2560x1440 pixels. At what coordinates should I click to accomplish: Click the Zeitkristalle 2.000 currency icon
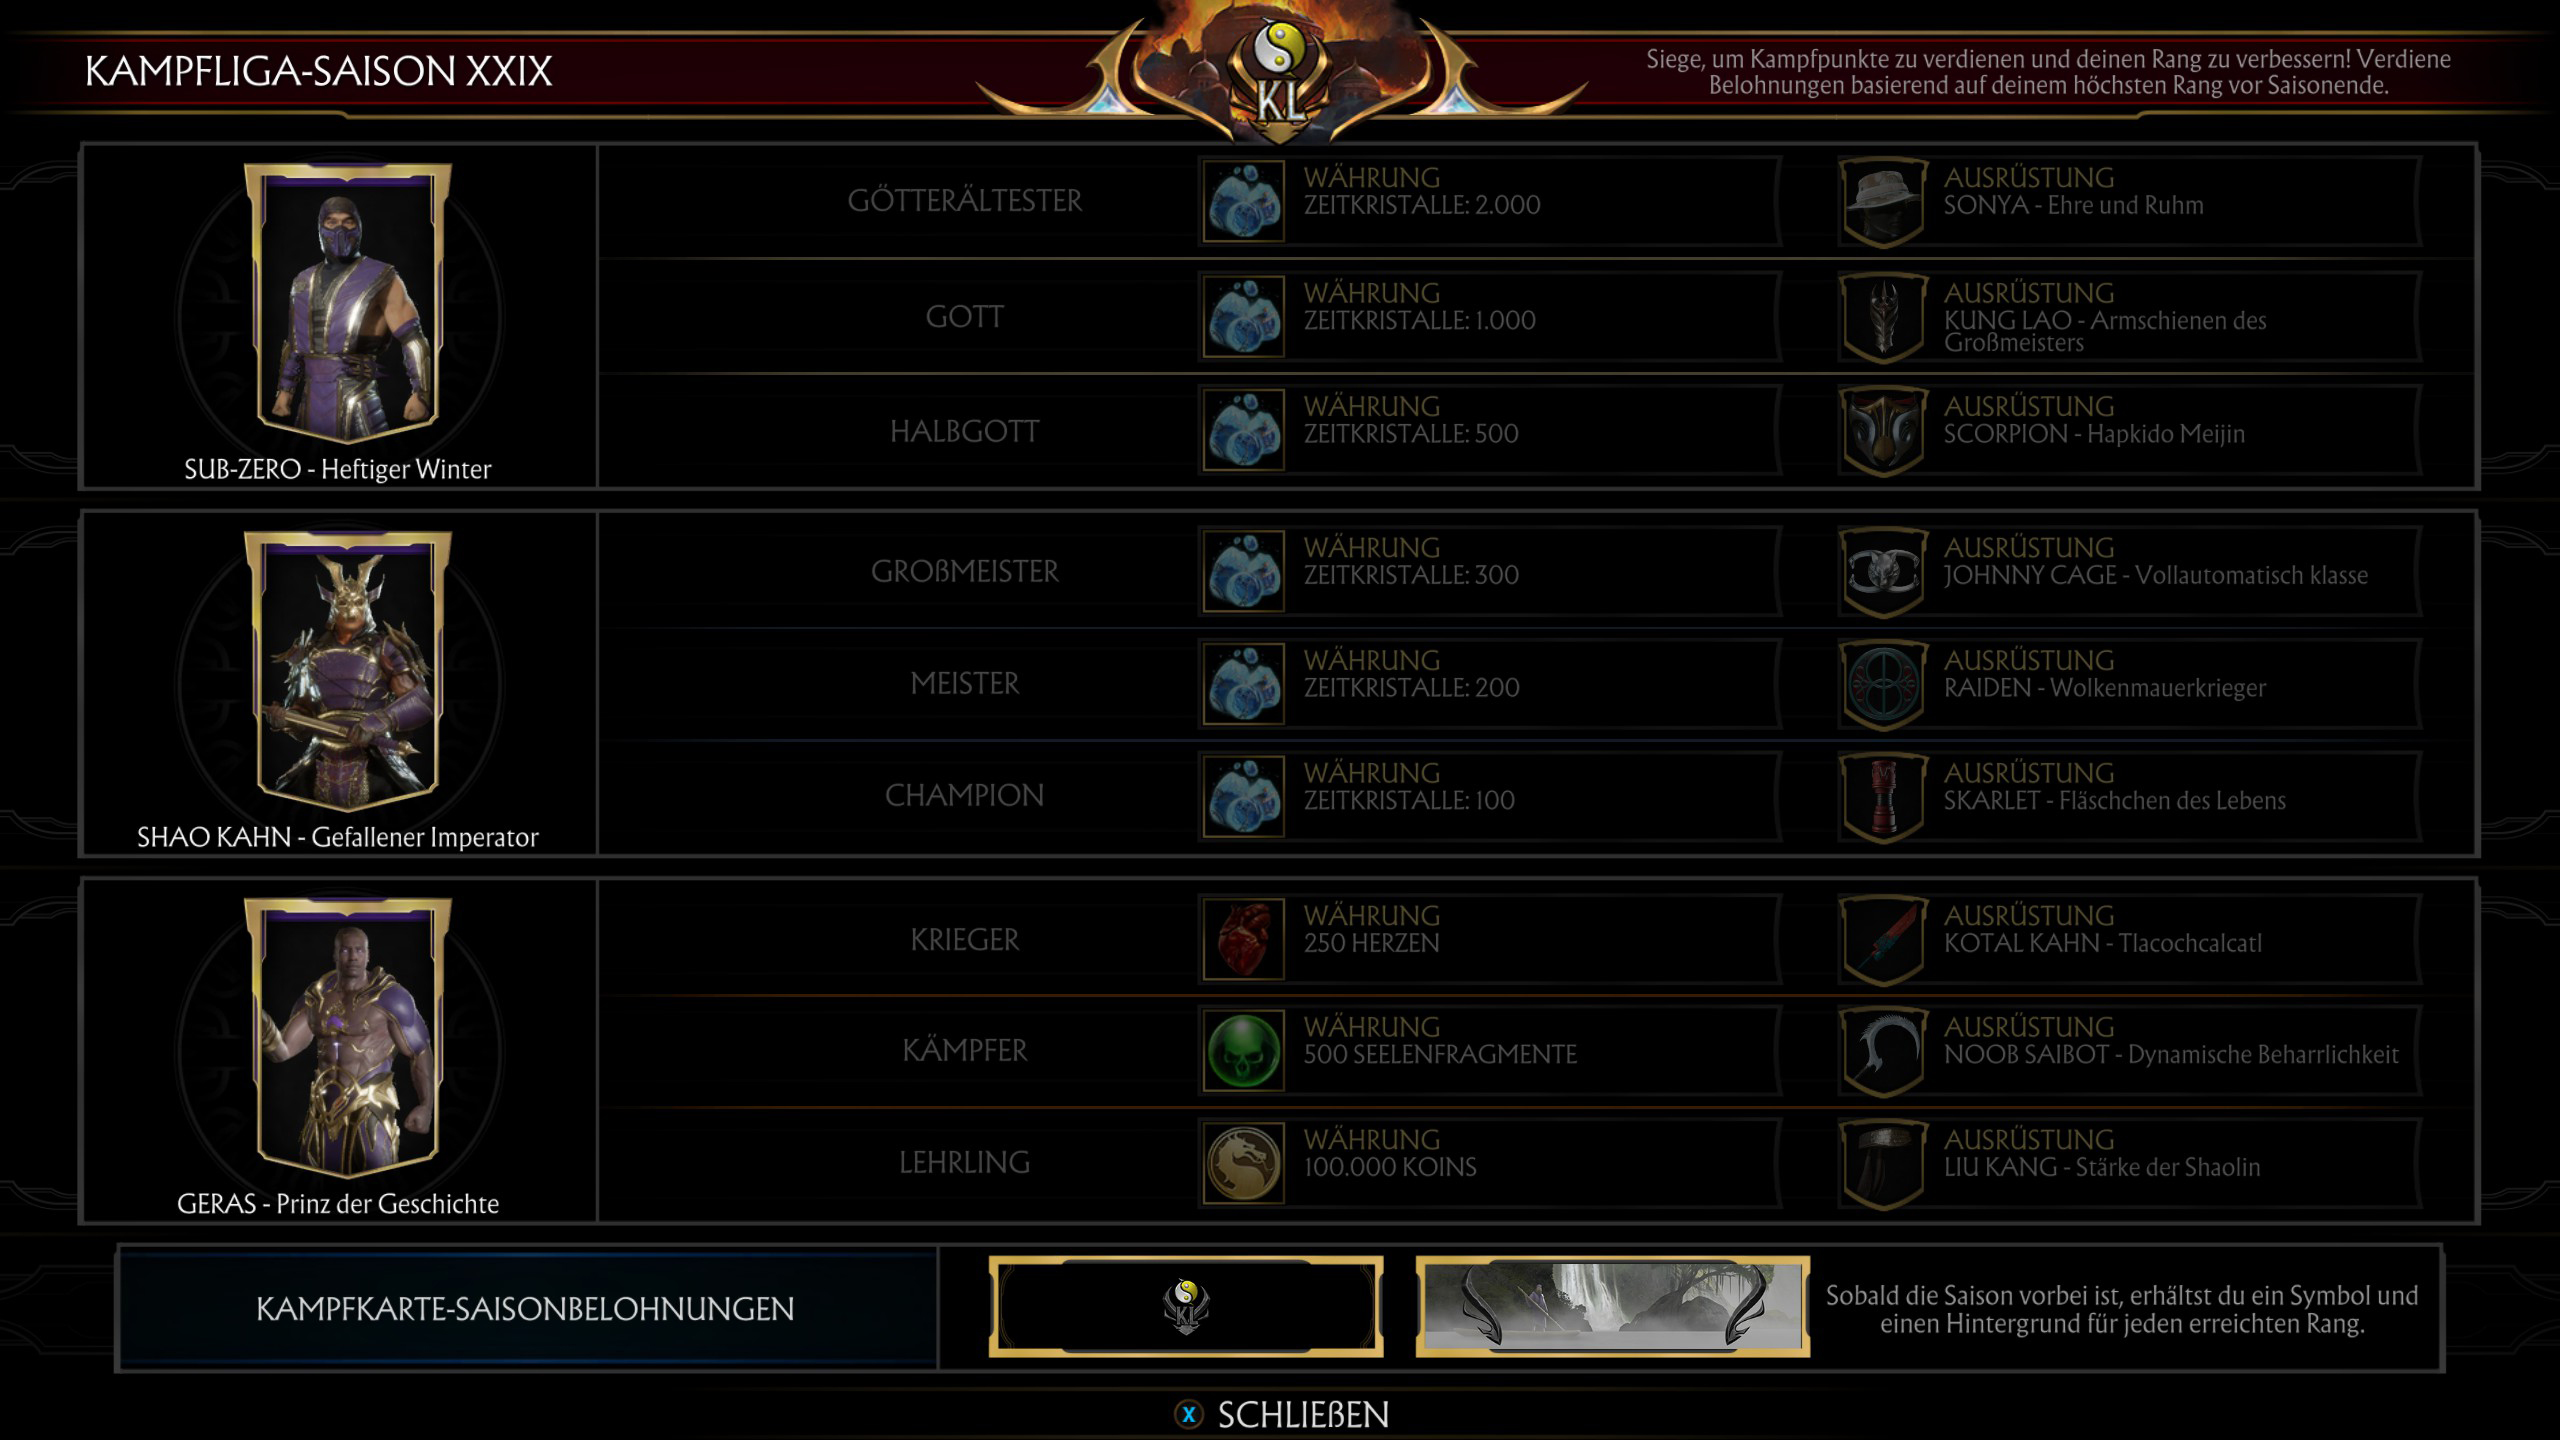(1244, 201)
